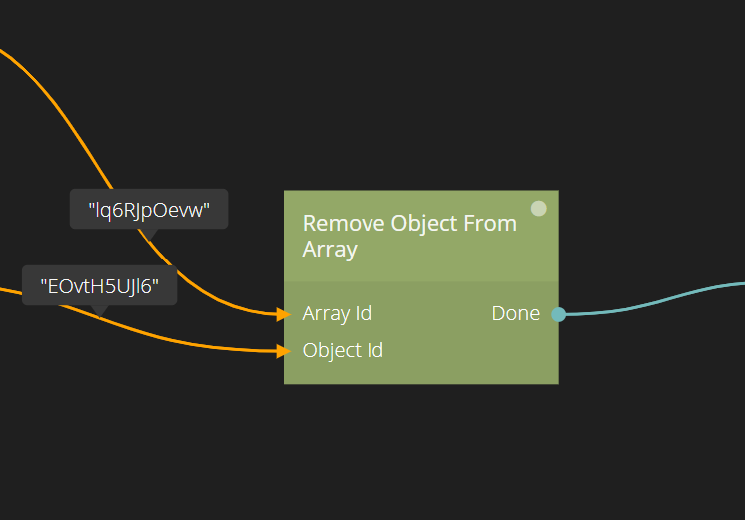
Task: Click the Object Id input label
Action: 342,351
